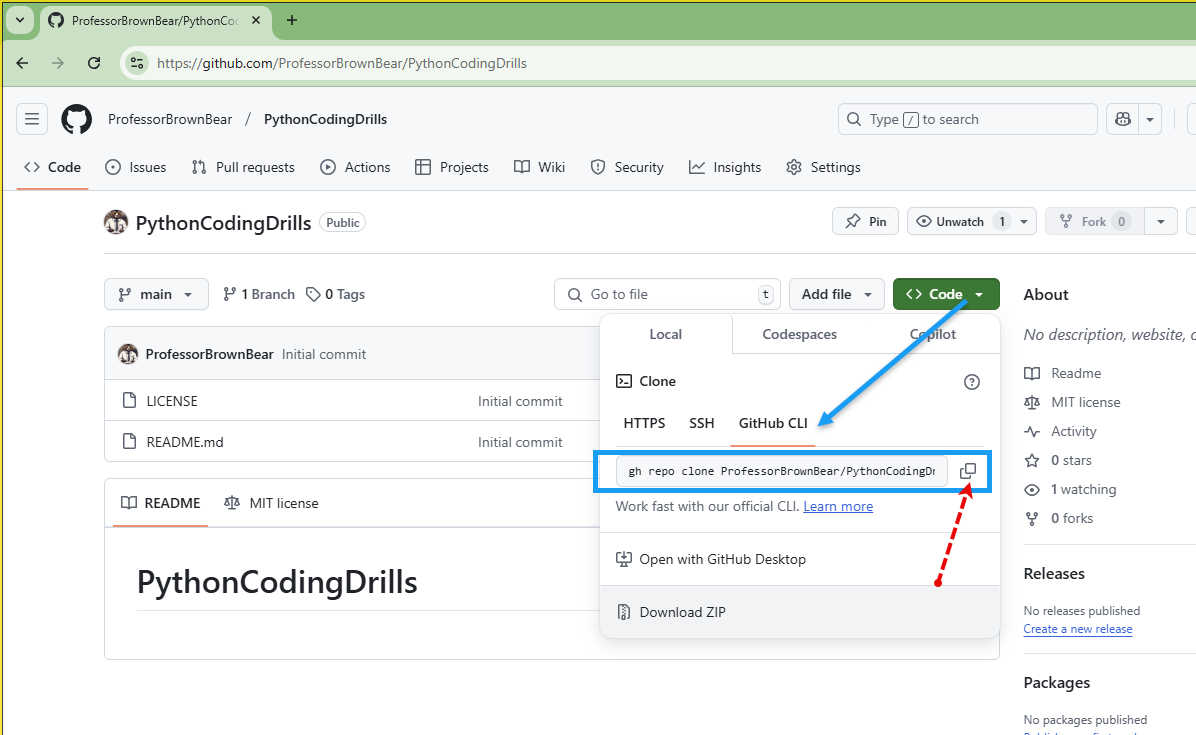Screen dimensions: 1196x735
Task: Open the Projects tab
Action: point(452,167)
